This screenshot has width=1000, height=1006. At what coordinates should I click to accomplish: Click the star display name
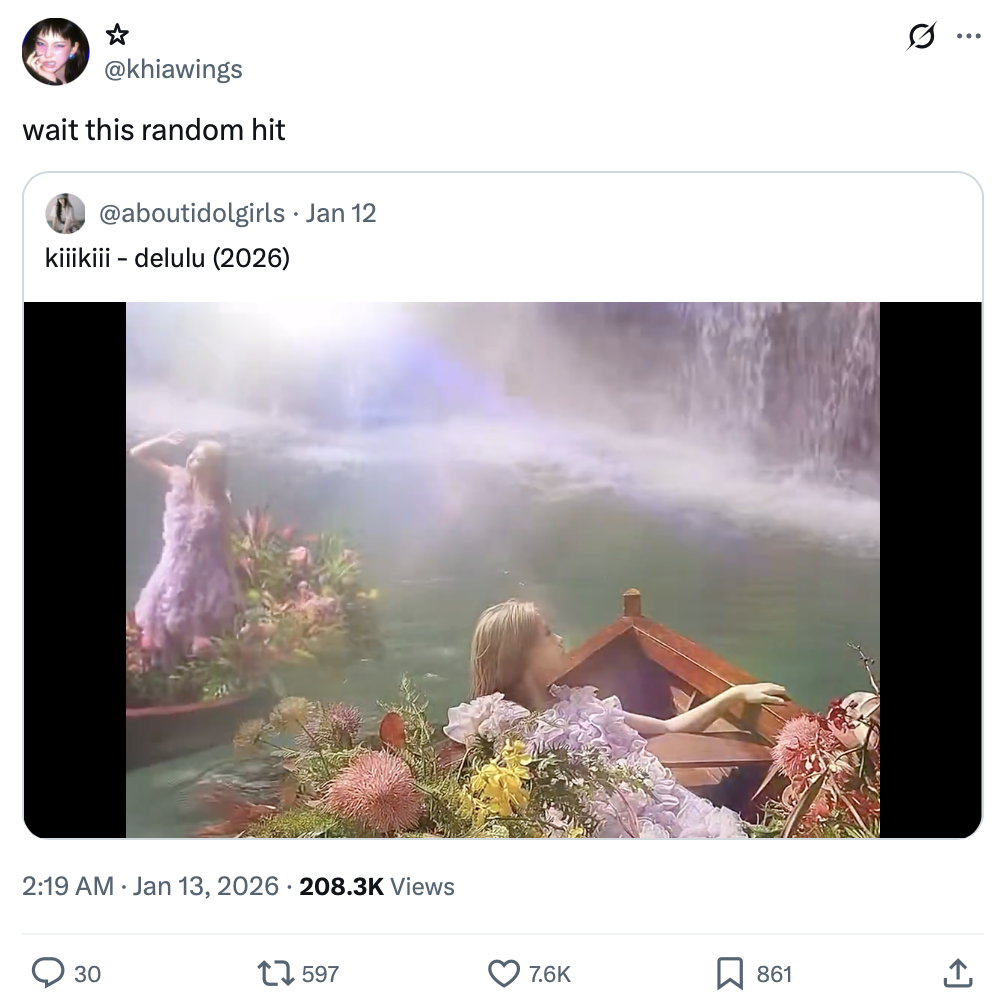117,36
